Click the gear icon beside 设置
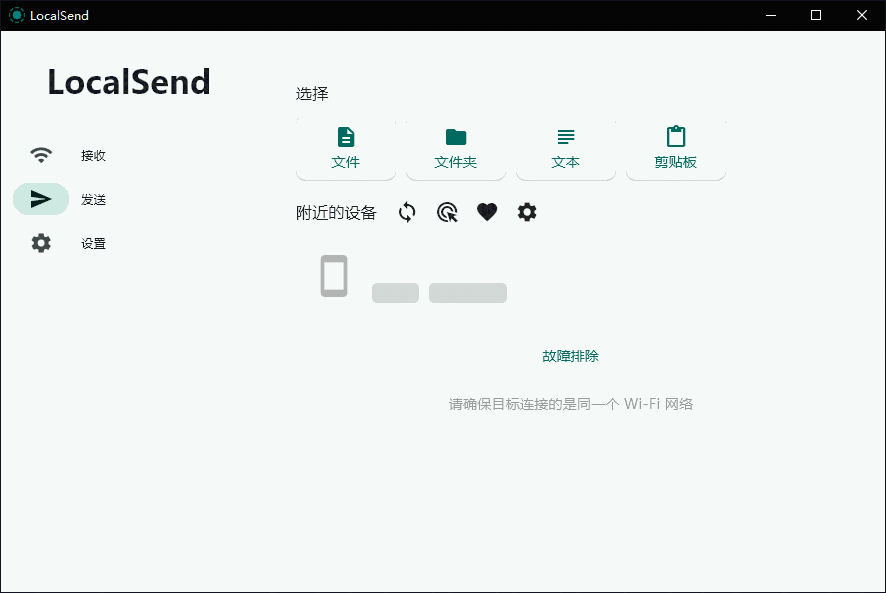886x593 pixels. [40, 242]
